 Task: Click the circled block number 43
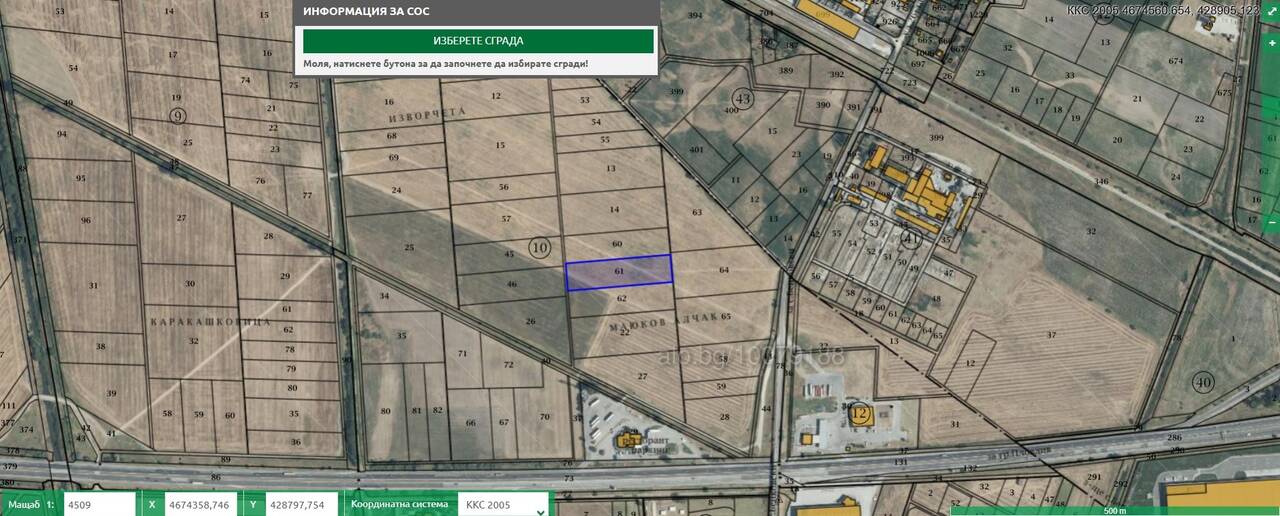tap(742, 98)
